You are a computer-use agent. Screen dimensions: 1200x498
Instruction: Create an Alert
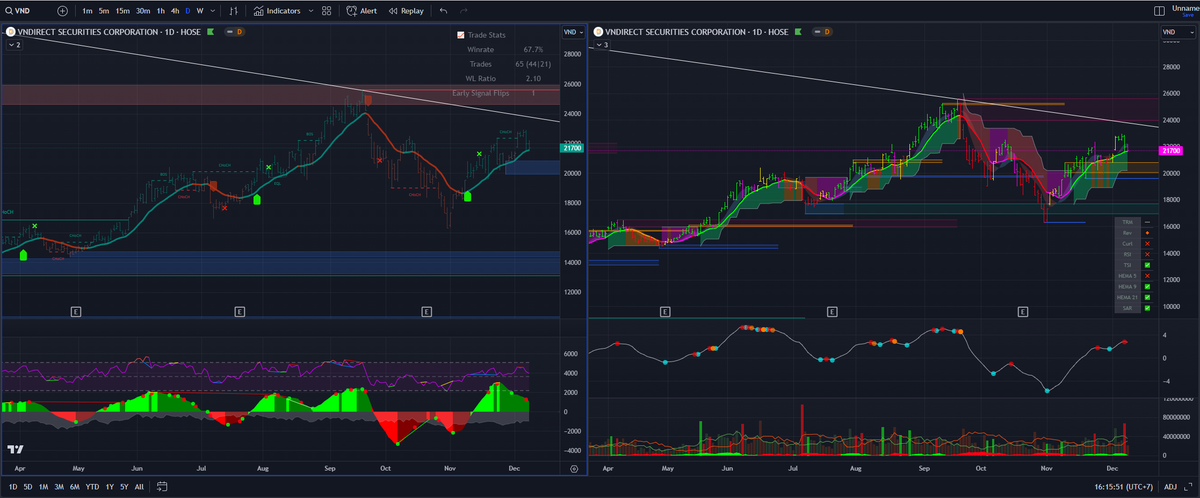click(x=362, y=10)
